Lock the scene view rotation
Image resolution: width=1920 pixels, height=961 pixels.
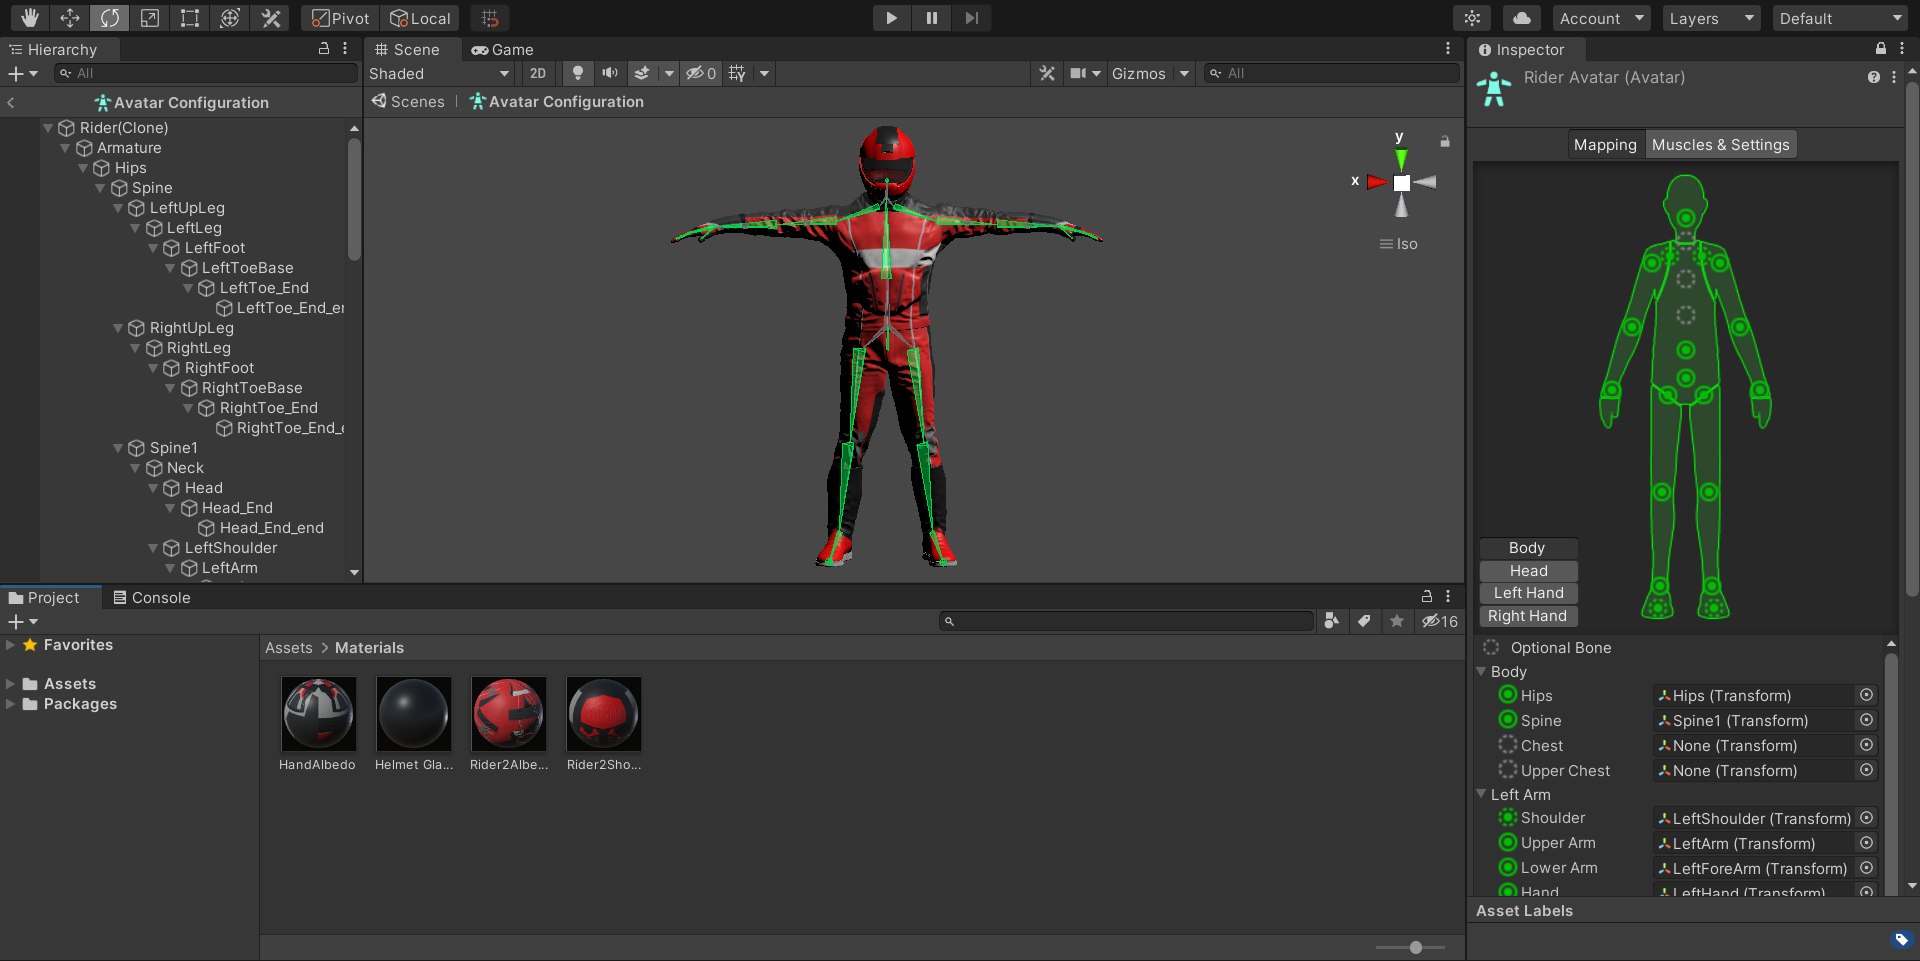click(1445, 142)
